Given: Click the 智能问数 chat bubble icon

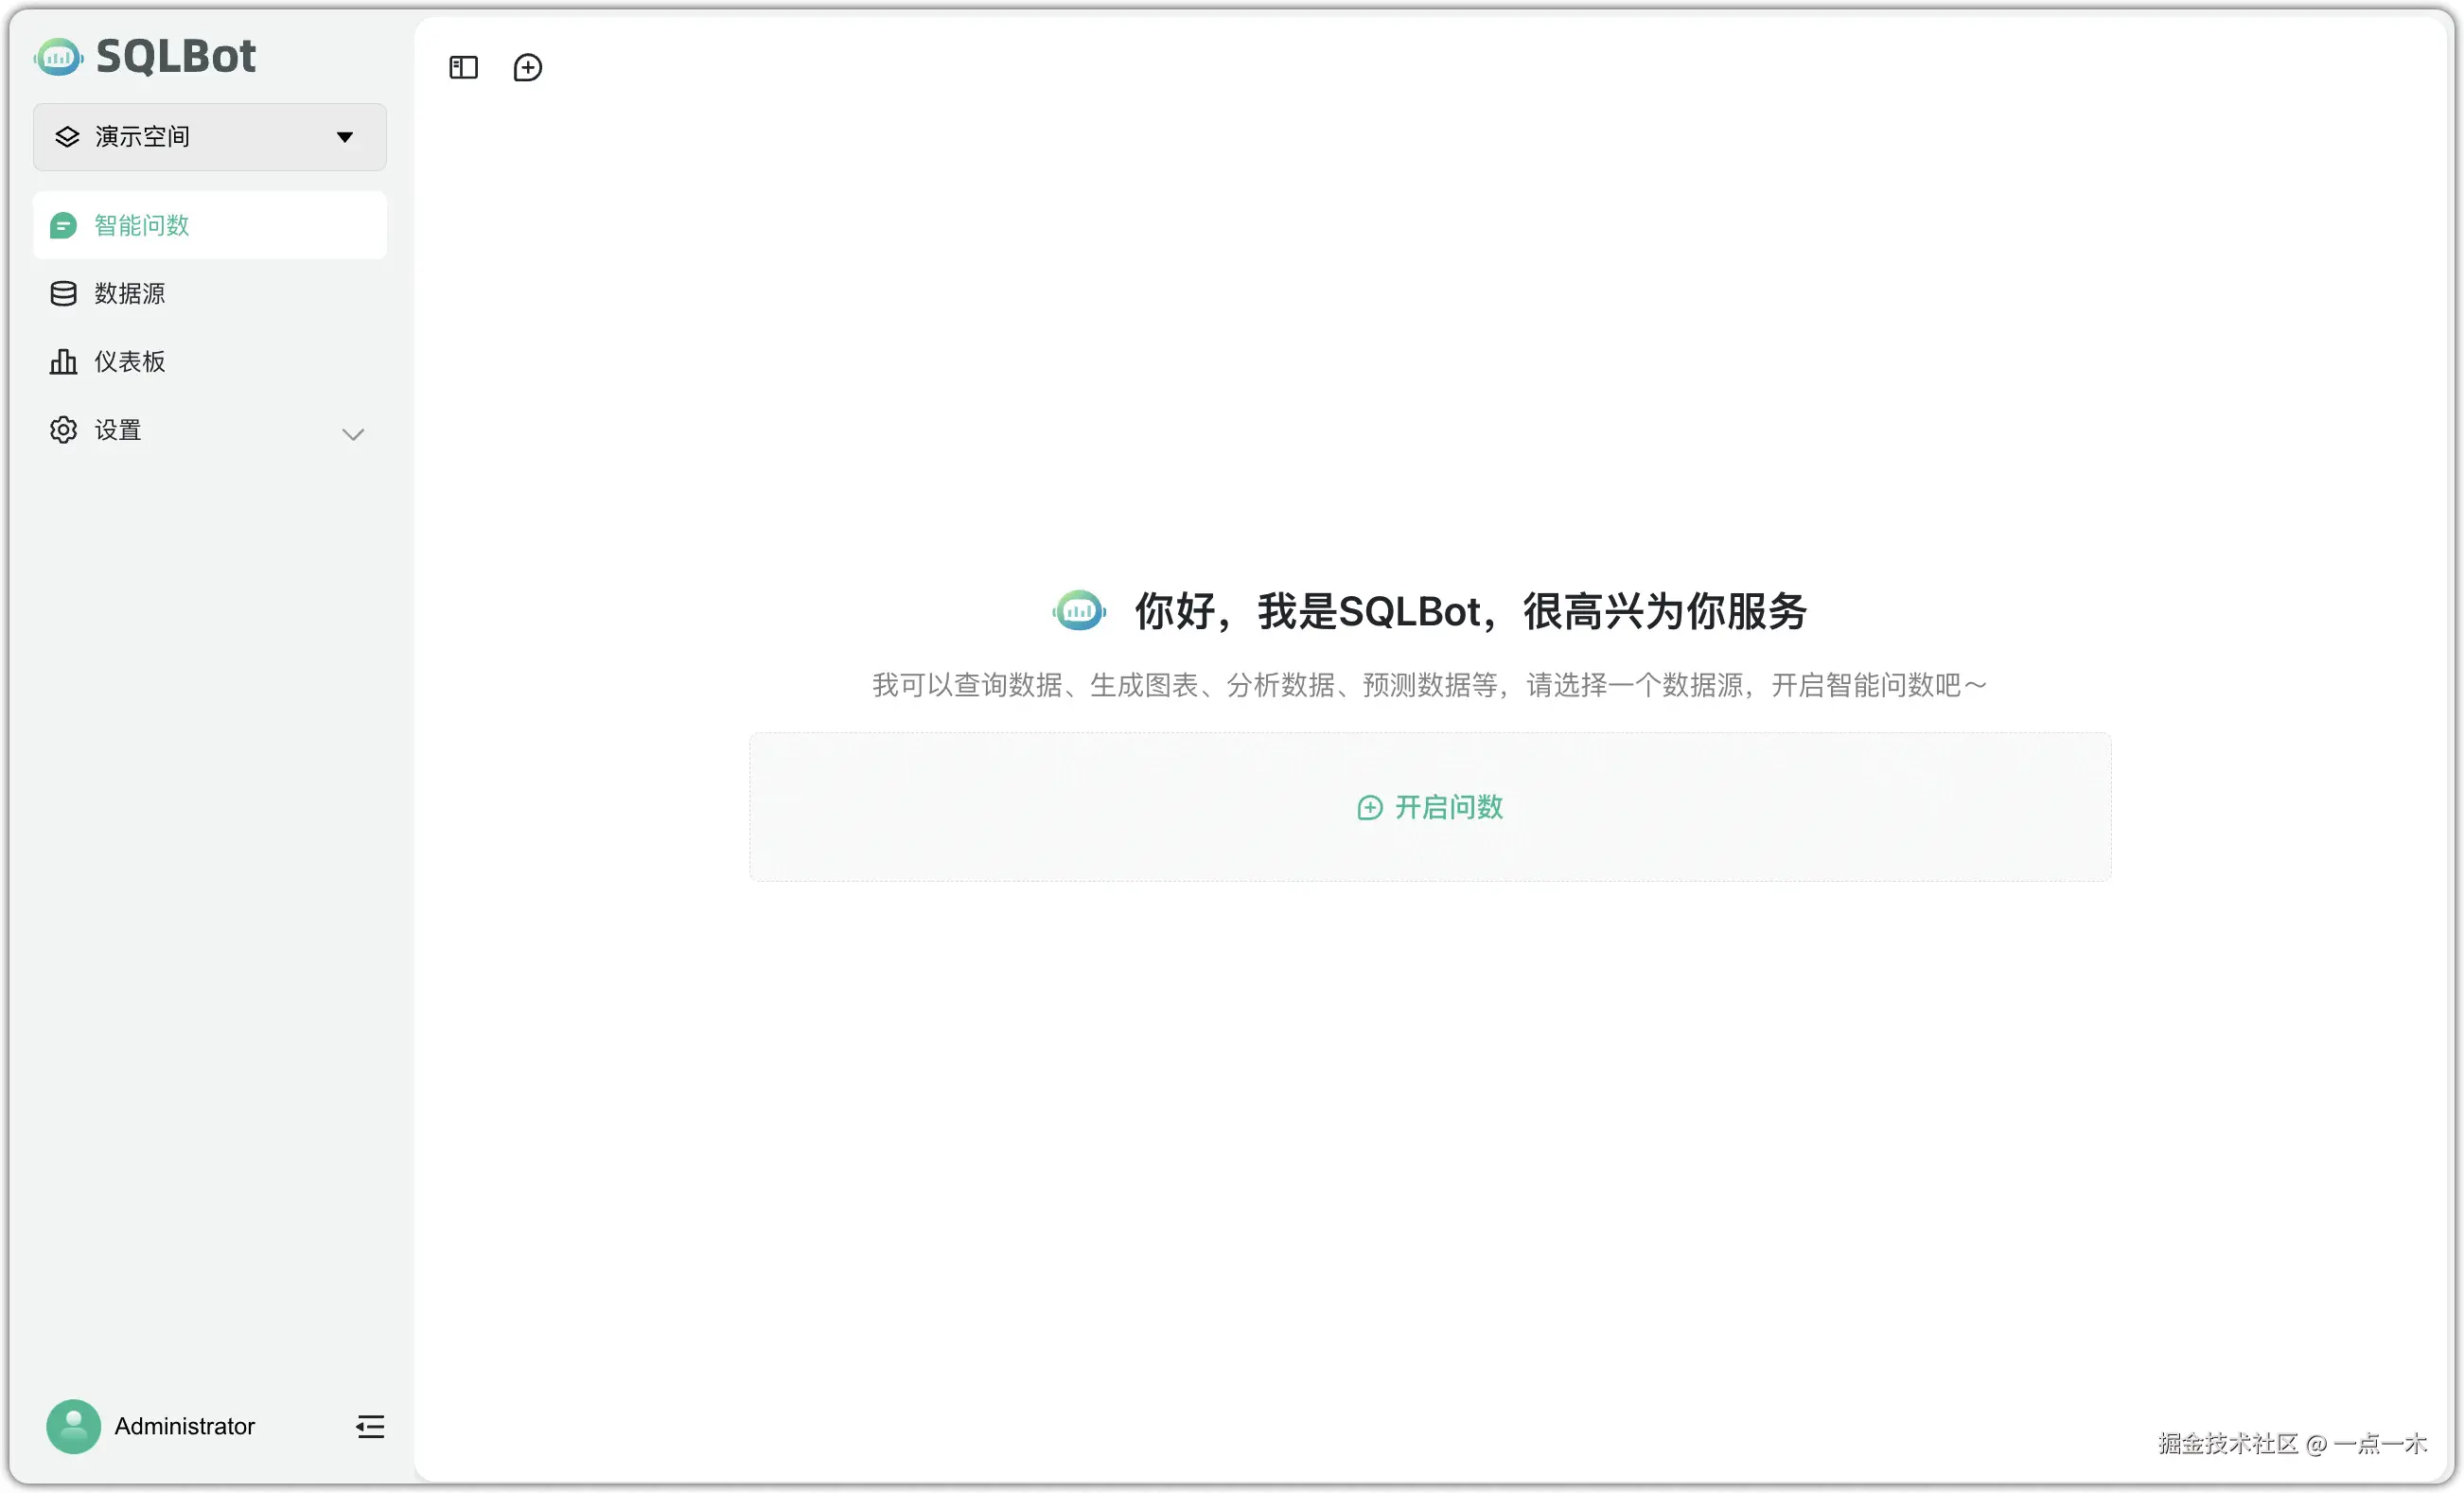Looking at the screenshot, I should (63, 225).
